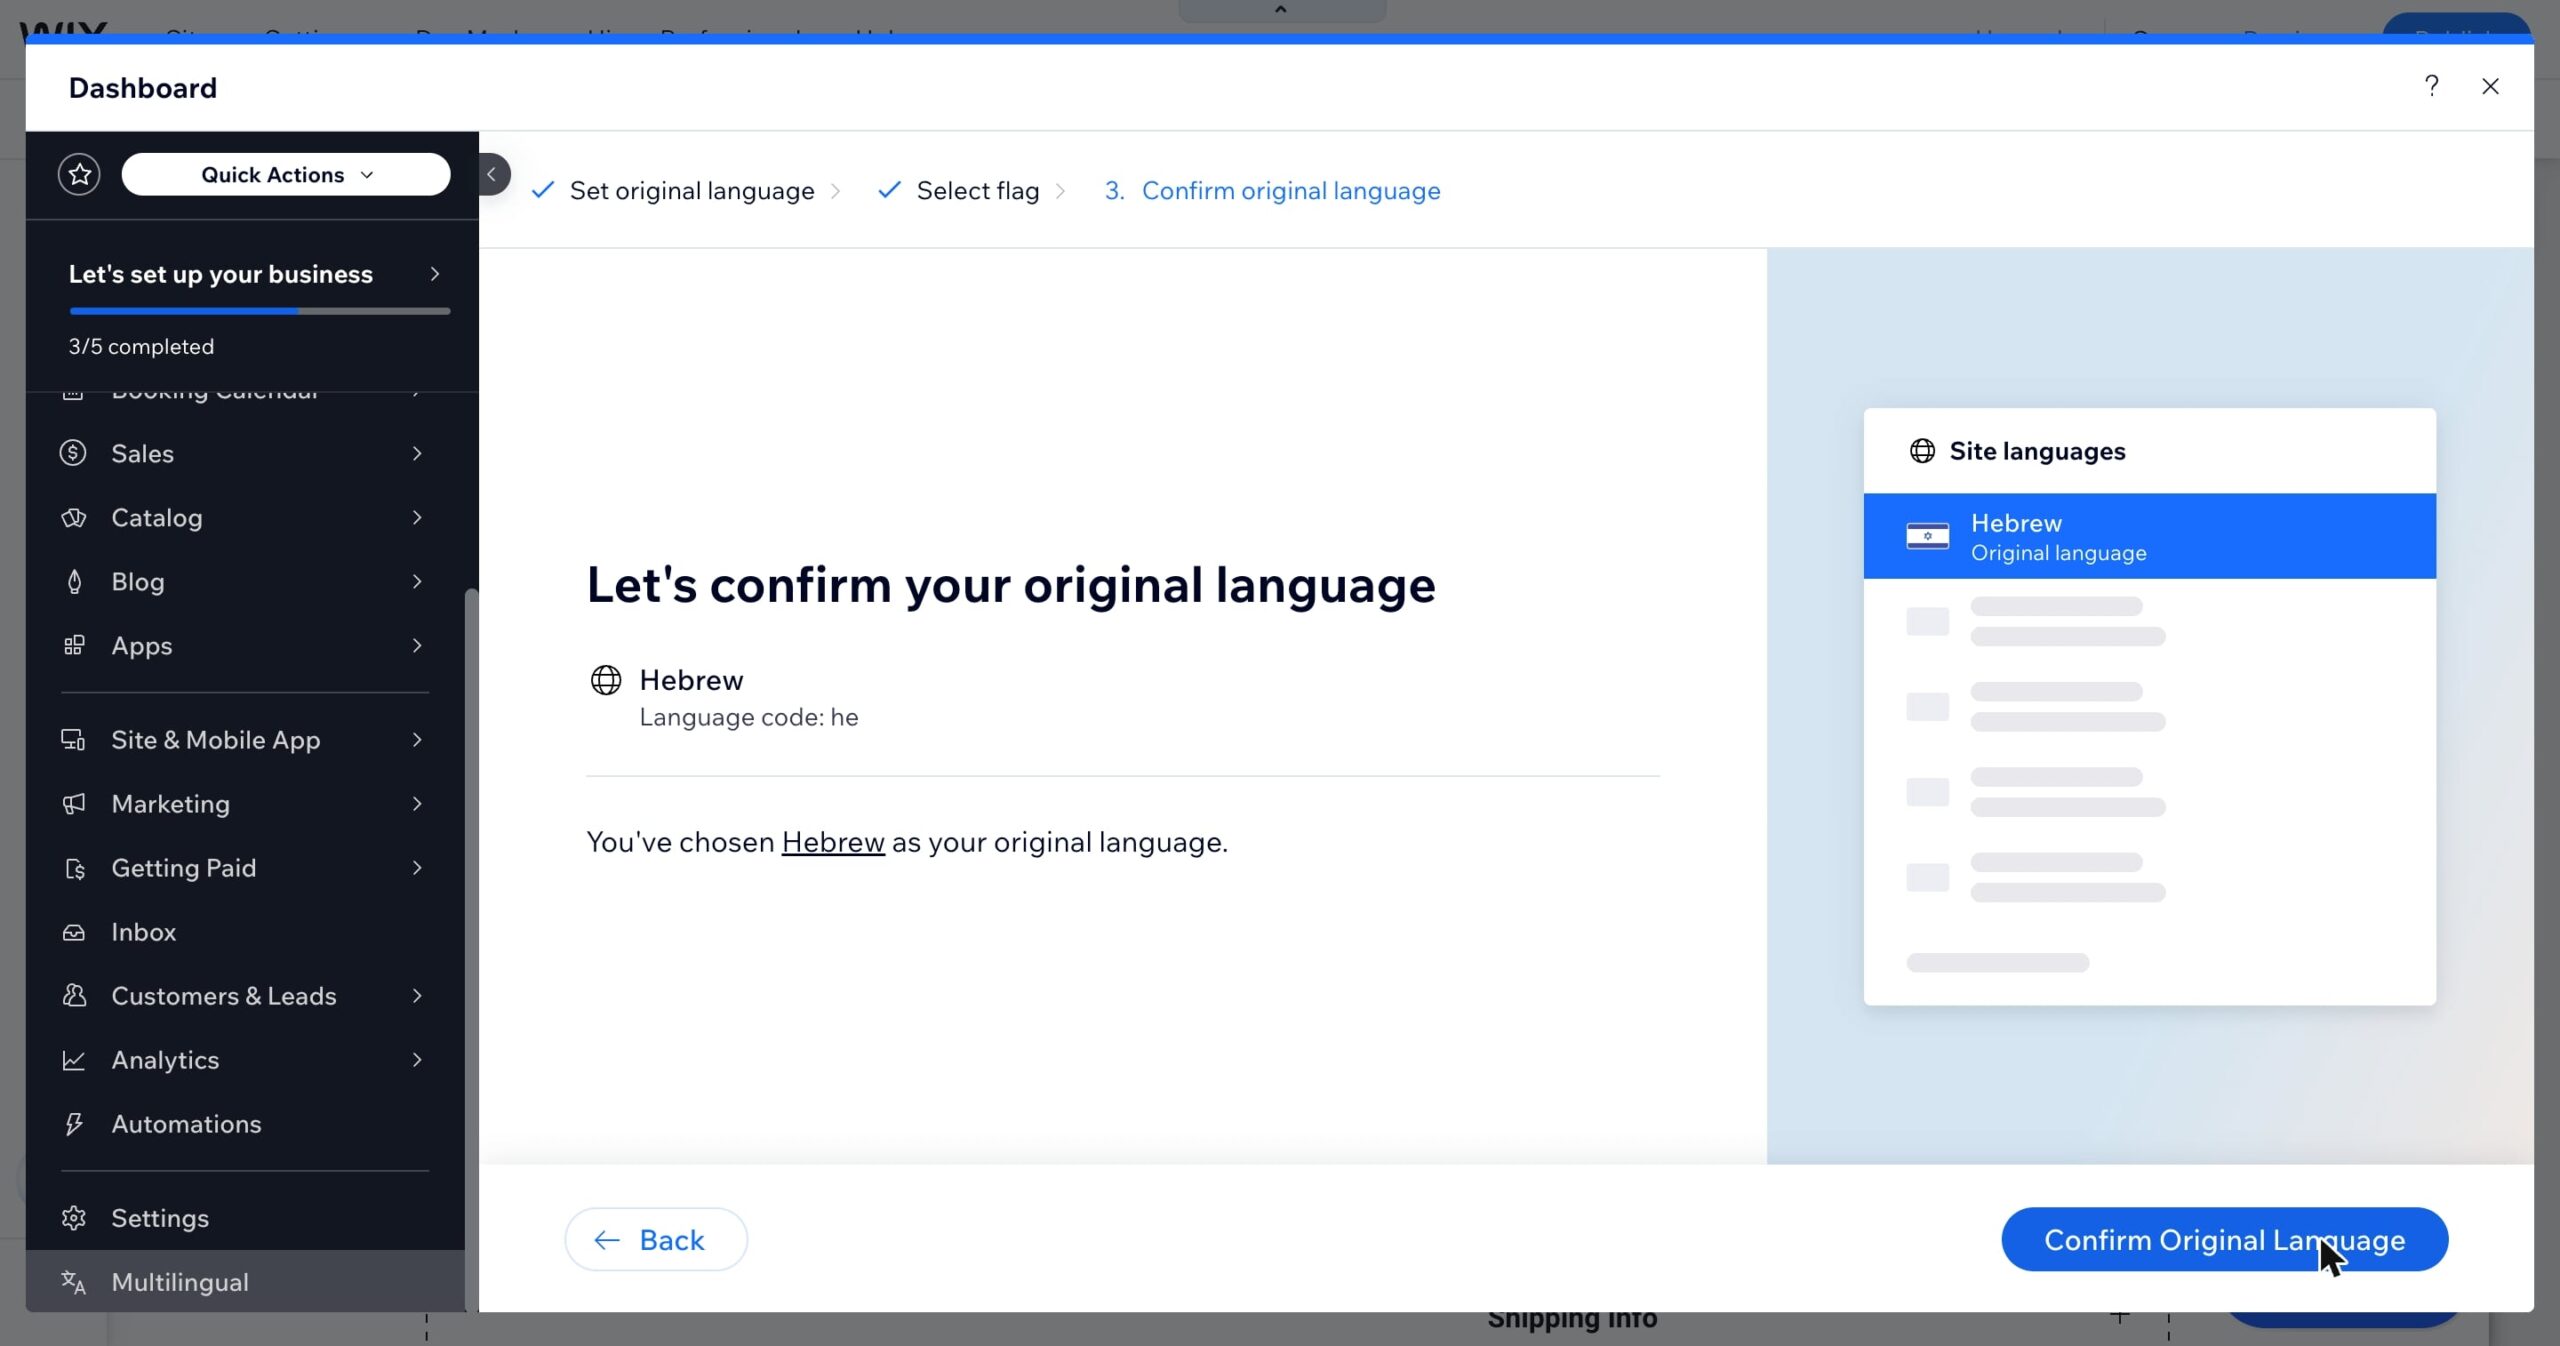Click the Multilingual translate icon
Viewport: 2560px width, 1346px height.
click(73, 1282)
